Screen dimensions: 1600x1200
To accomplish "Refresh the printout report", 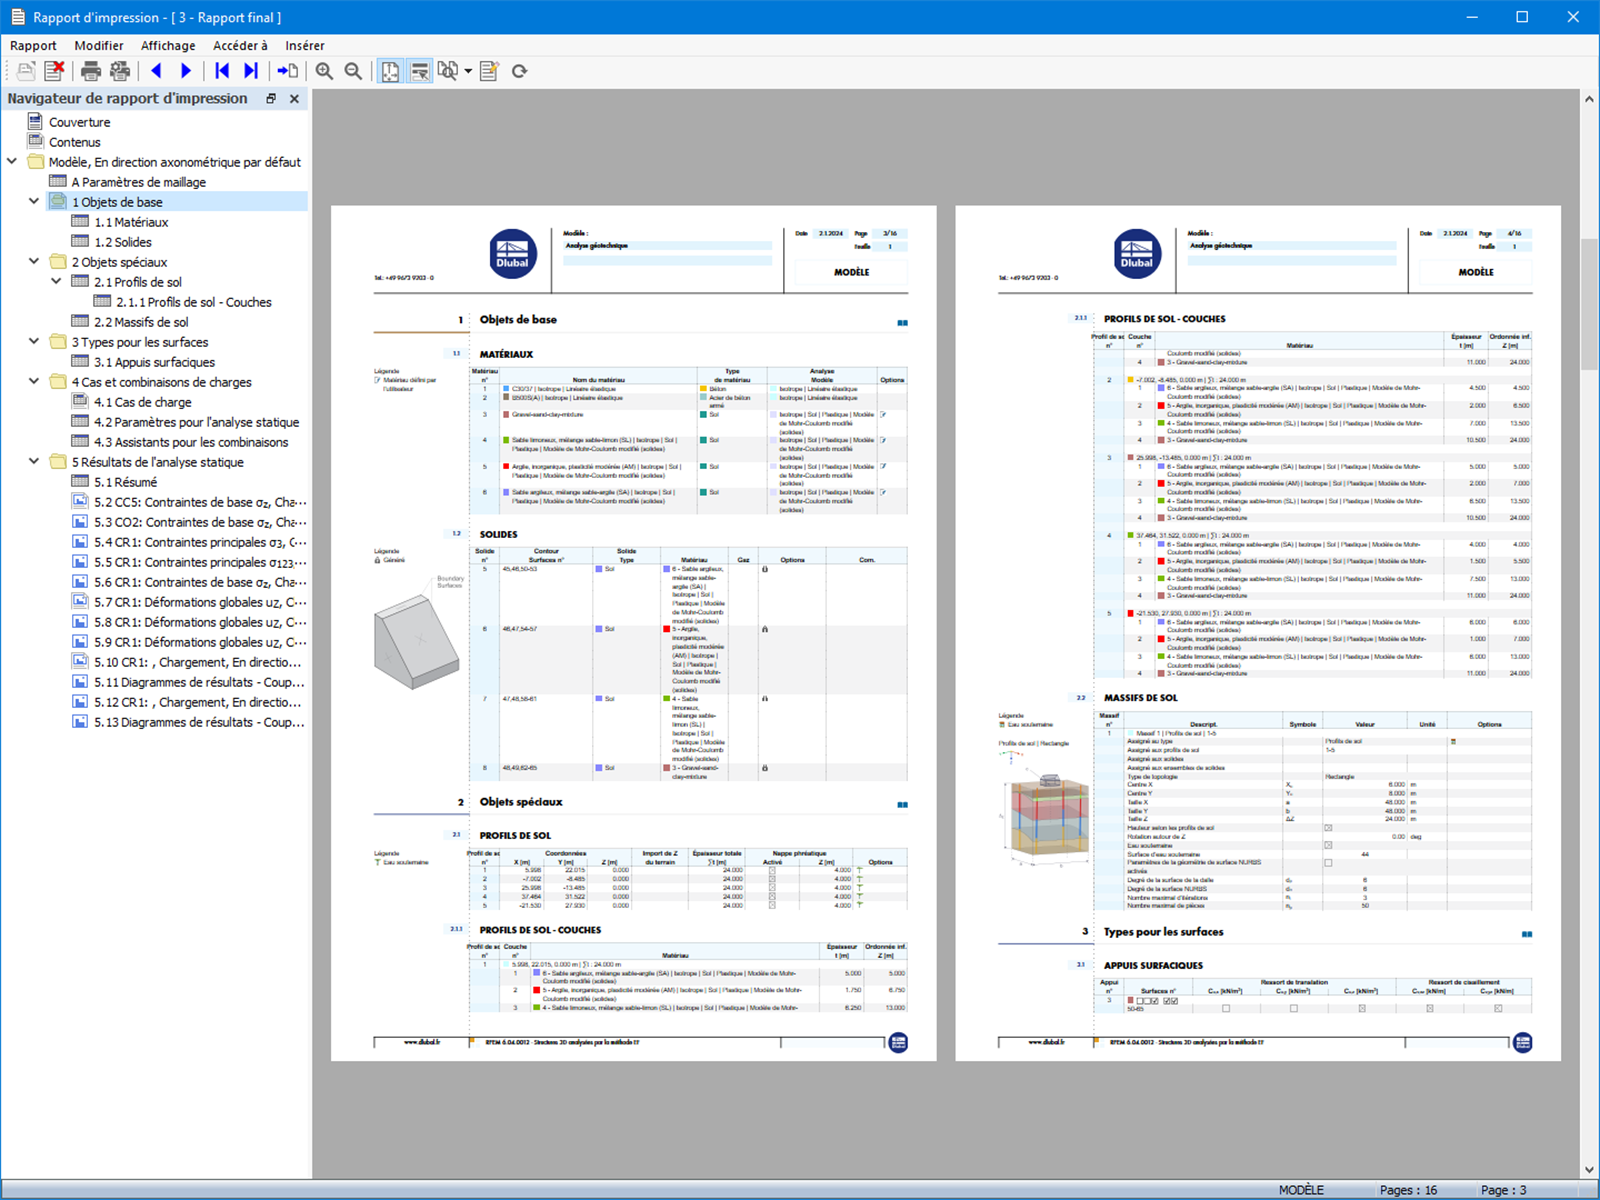I will [519, 71].
